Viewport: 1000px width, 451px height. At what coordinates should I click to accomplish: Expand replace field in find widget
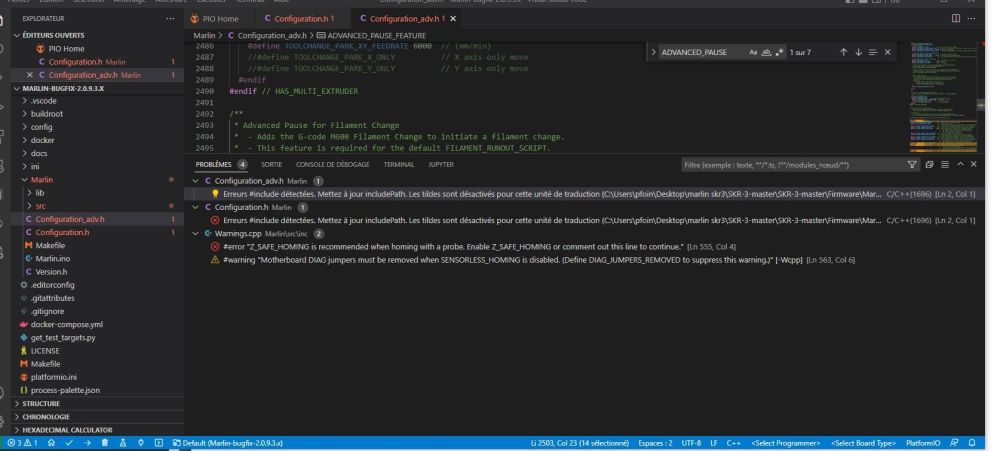click(x=654, y=52)
